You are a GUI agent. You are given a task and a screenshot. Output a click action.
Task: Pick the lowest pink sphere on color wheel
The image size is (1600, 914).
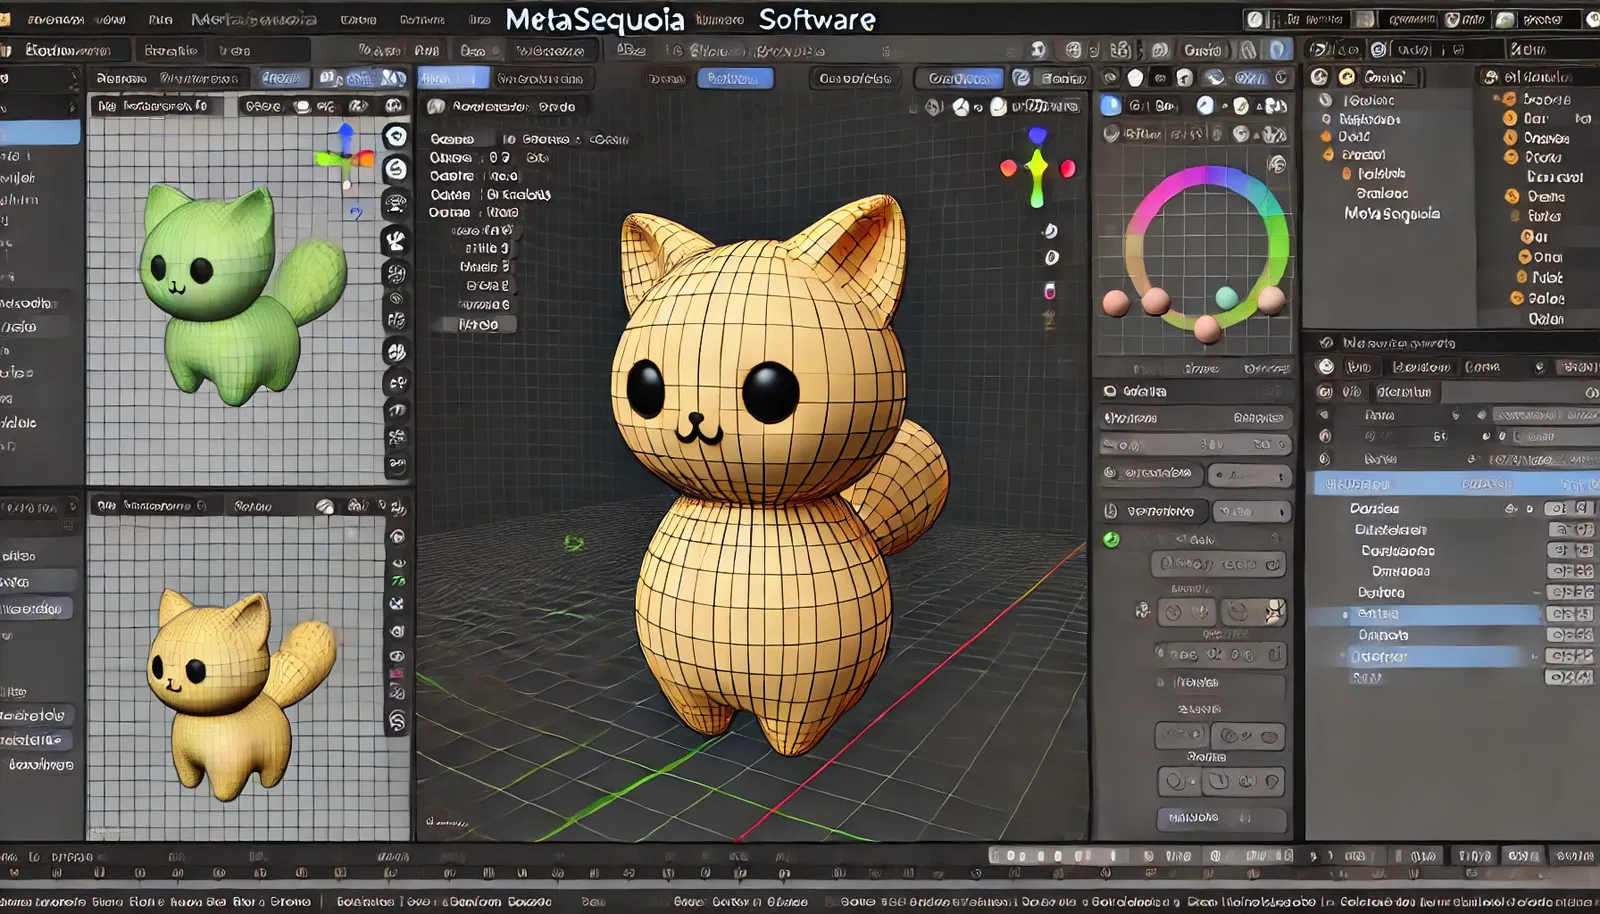click(x=1207, y=328)
